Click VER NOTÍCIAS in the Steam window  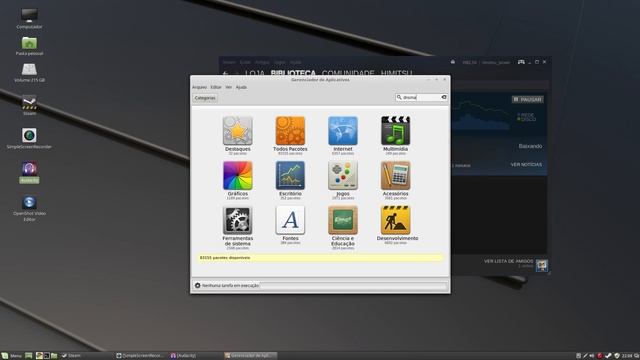tap(526, 164)
